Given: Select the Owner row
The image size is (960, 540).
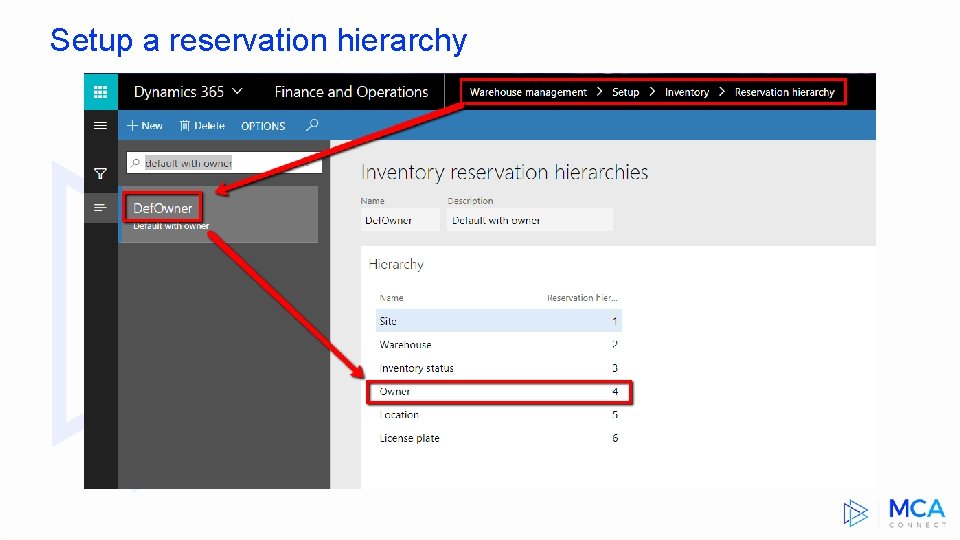Looking at the screenshot, I should click(498, 392).
